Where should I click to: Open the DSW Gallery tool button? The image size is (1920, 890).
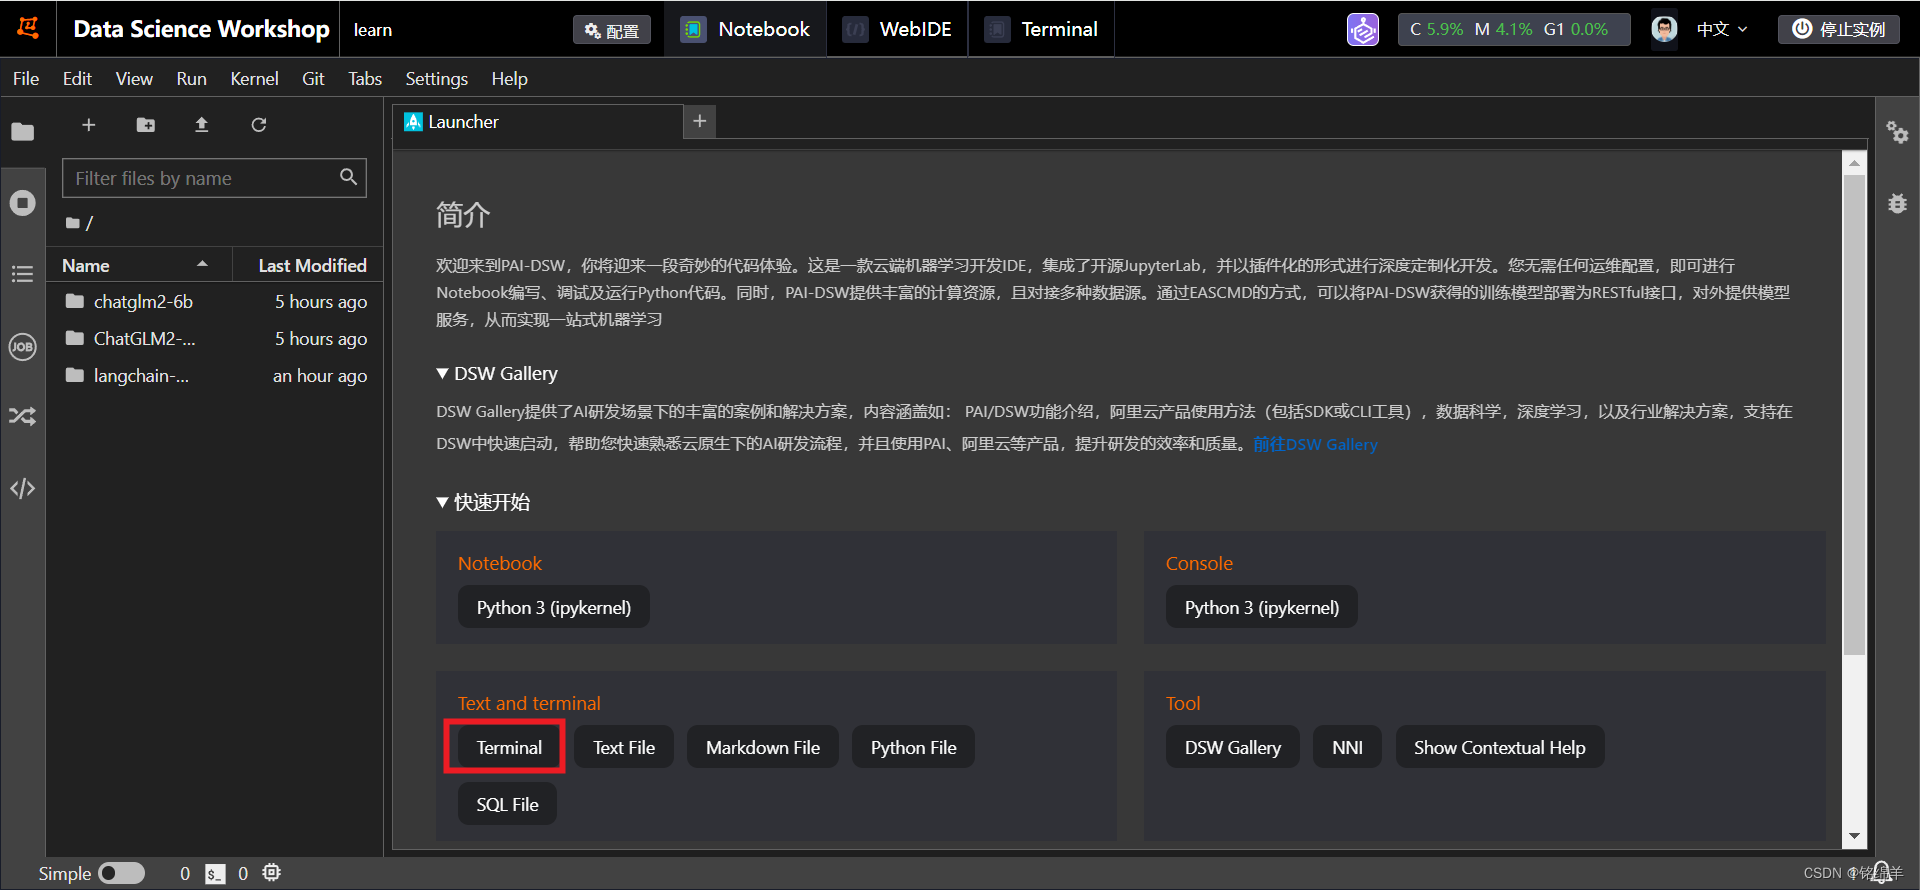pyautogui.click(x=1233, y=747)
